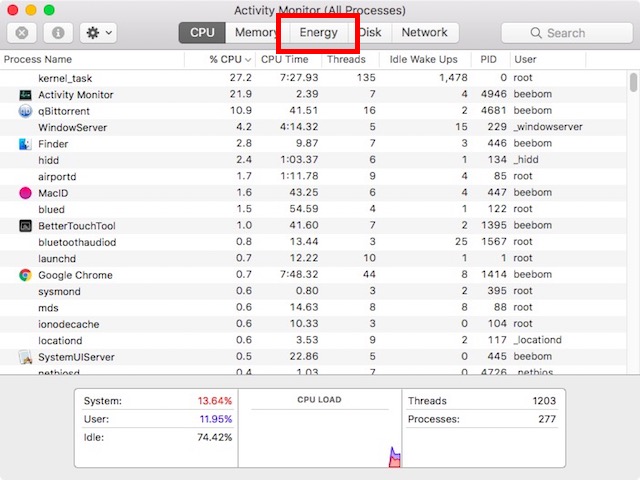
Task: Sort by PID column header
Action: click(490, 60)
